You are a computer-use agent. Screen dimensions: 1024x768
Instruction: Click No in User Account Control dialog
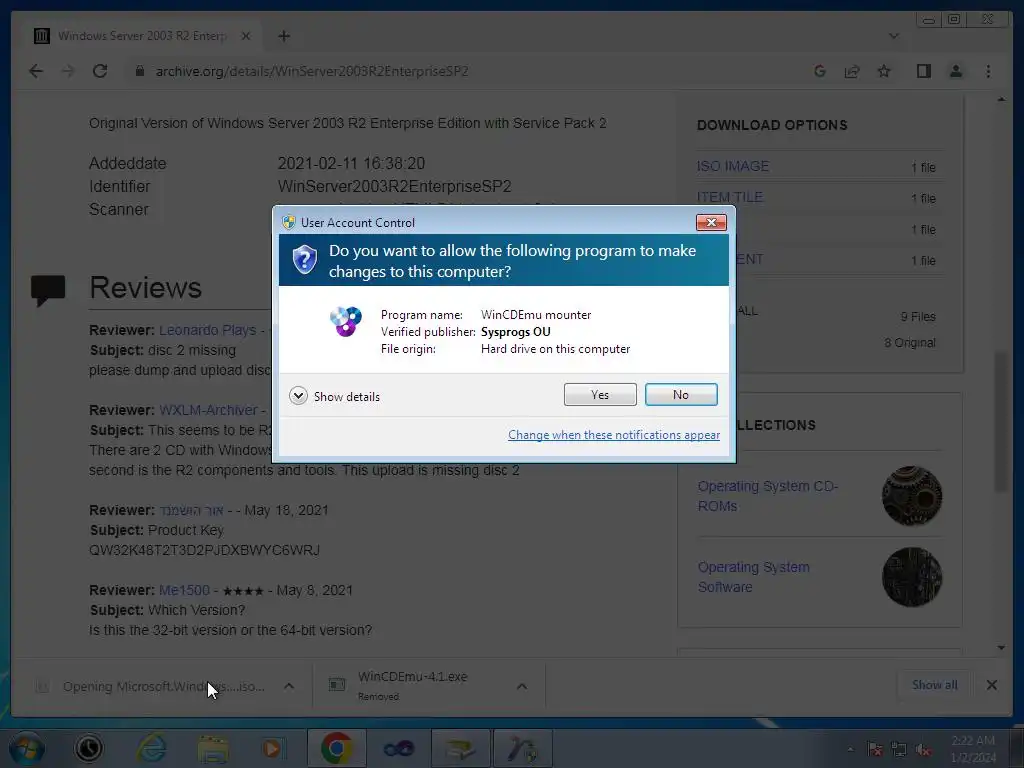pyautogui.click(x=680, y=394)
